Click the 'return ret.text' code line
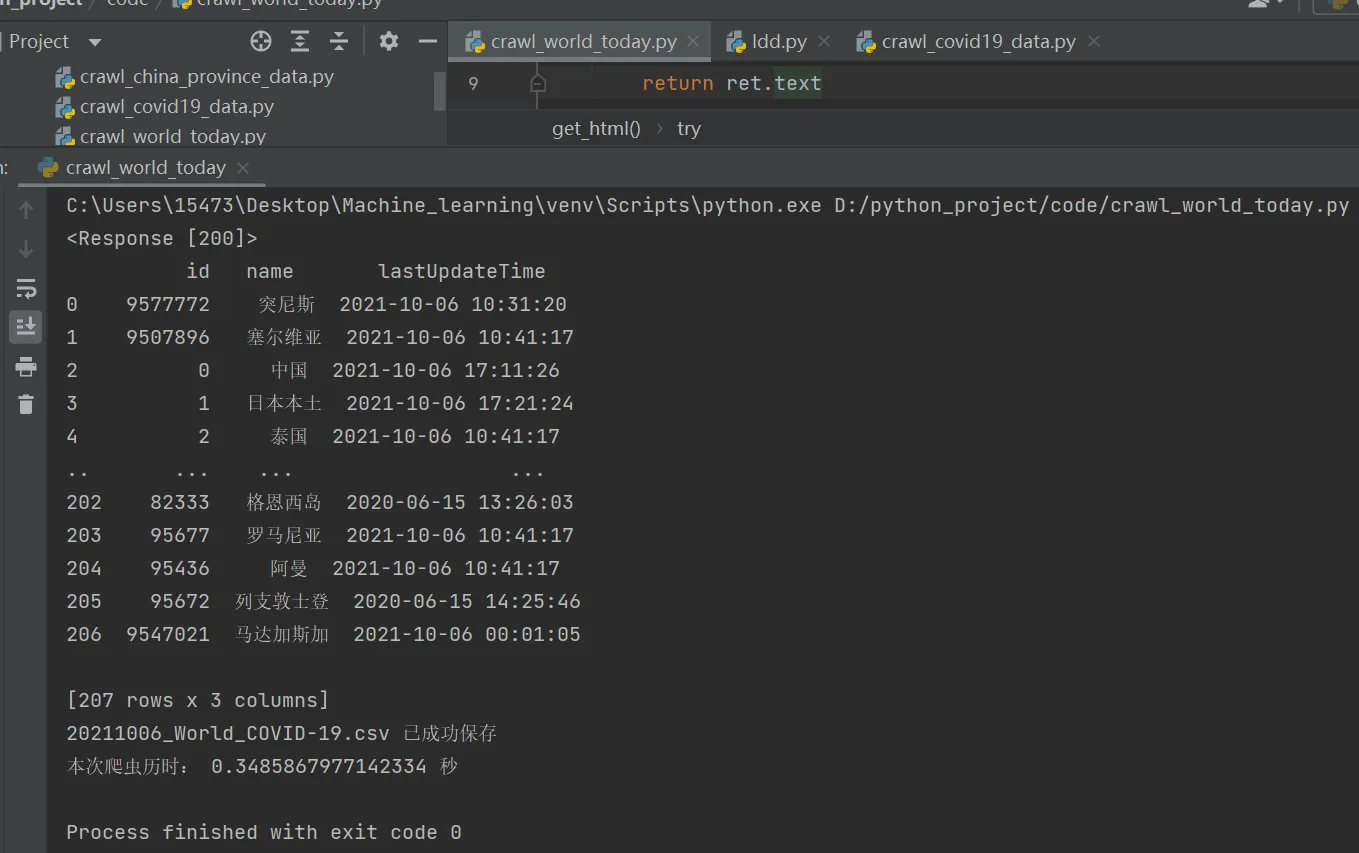 [x=732, y=84]
